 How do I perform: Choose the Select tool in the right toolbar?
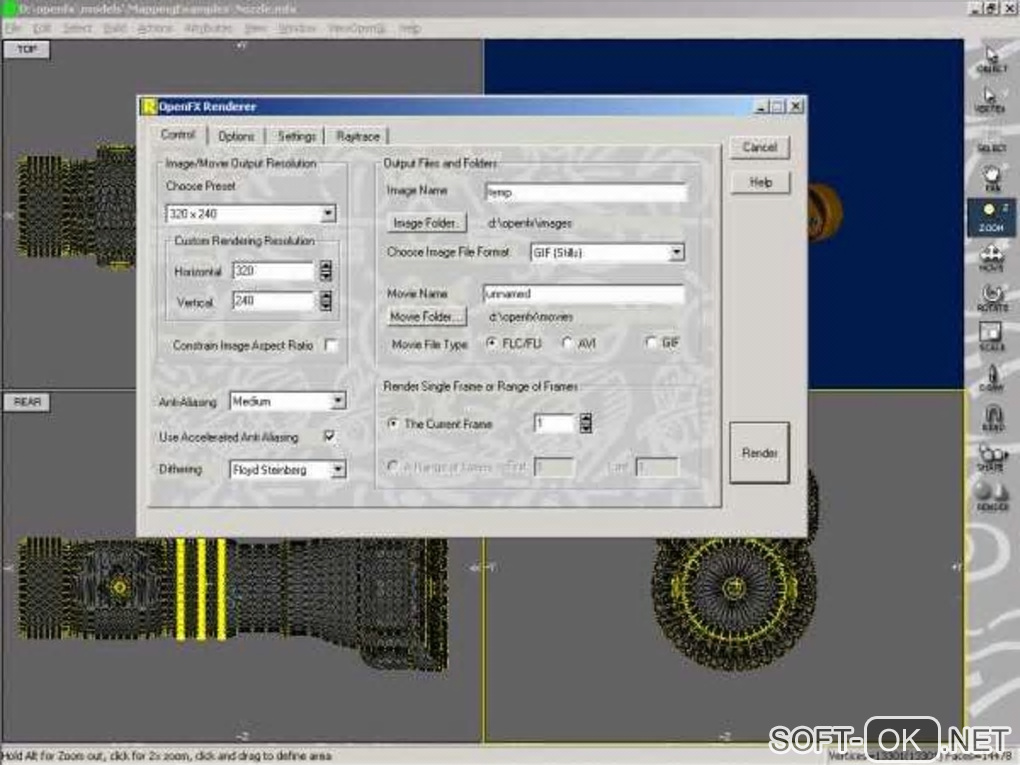coord(991,148)
